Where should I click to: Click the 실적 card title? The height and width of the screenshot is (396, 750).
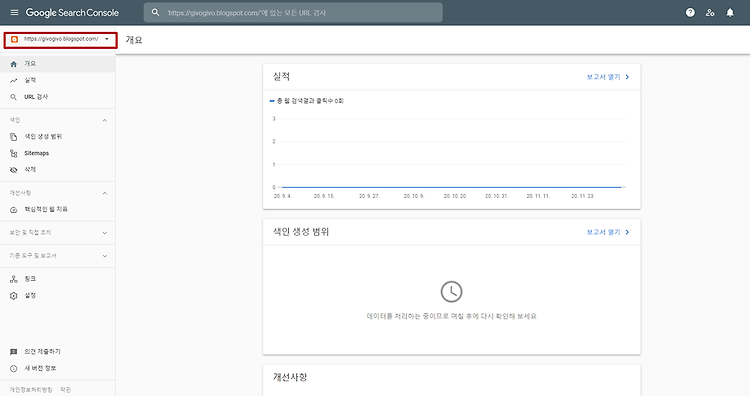[281, 77]
